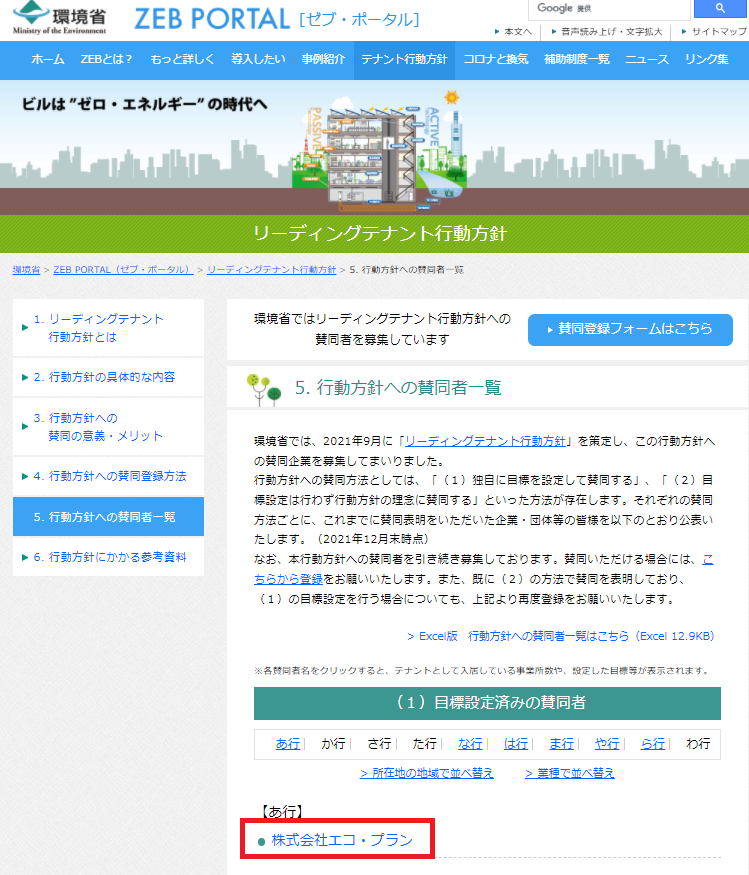Go to 補助制度一覧 in the navigation bar
Viewport: 749px width, 875px height.
click(577, 60)
